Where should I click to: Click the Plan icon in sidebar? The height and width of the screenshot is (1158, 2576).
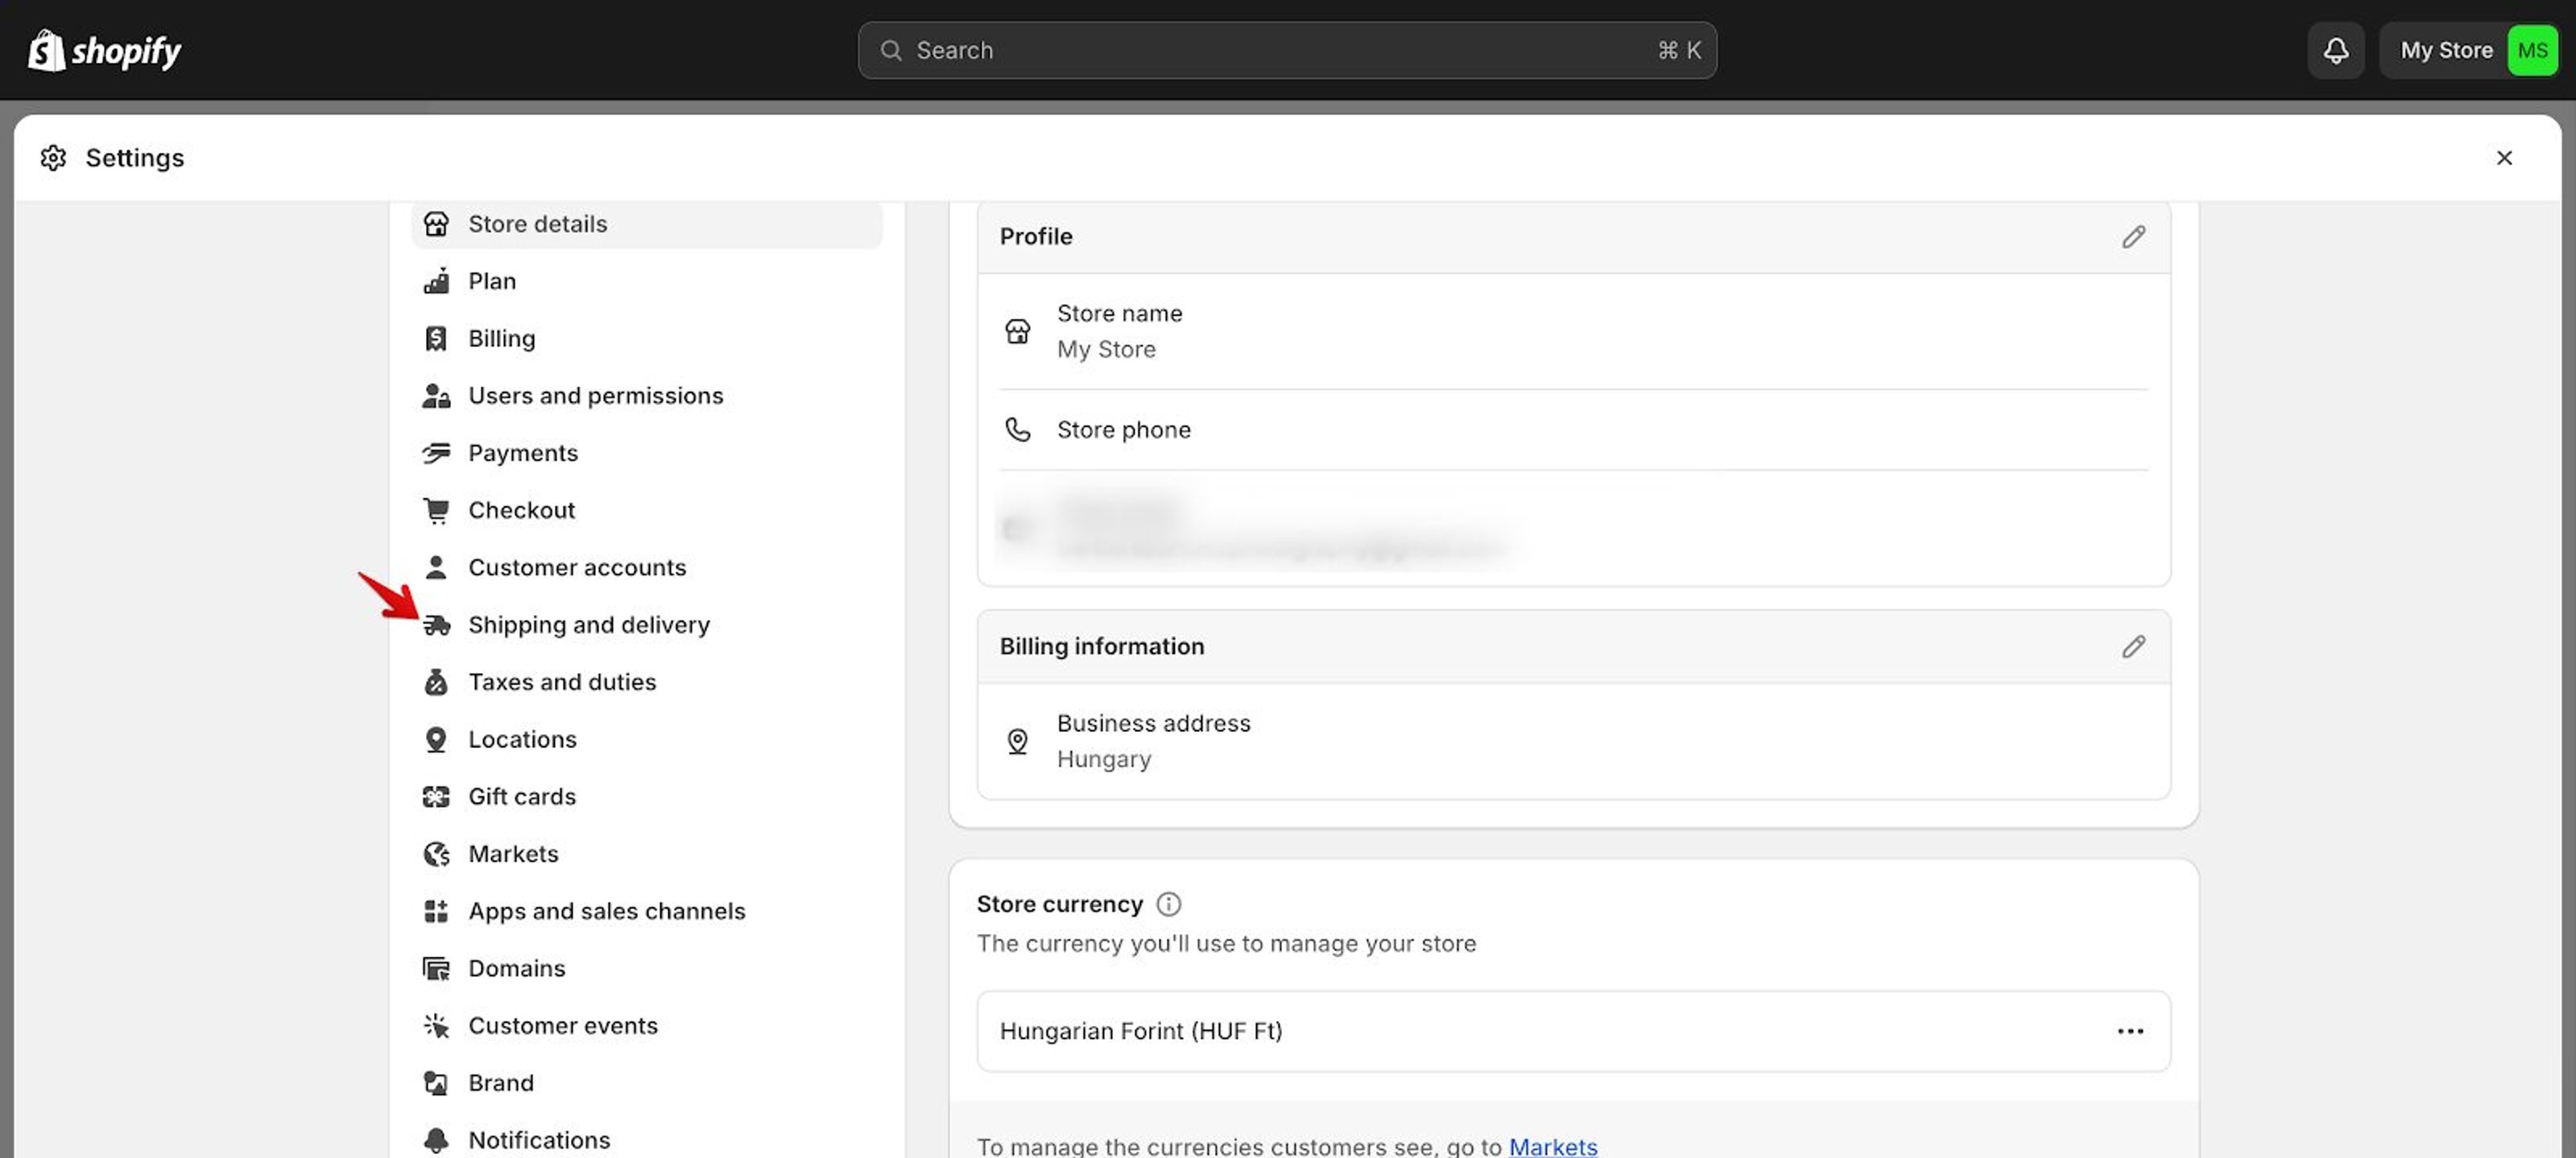(x=436, y=281)
